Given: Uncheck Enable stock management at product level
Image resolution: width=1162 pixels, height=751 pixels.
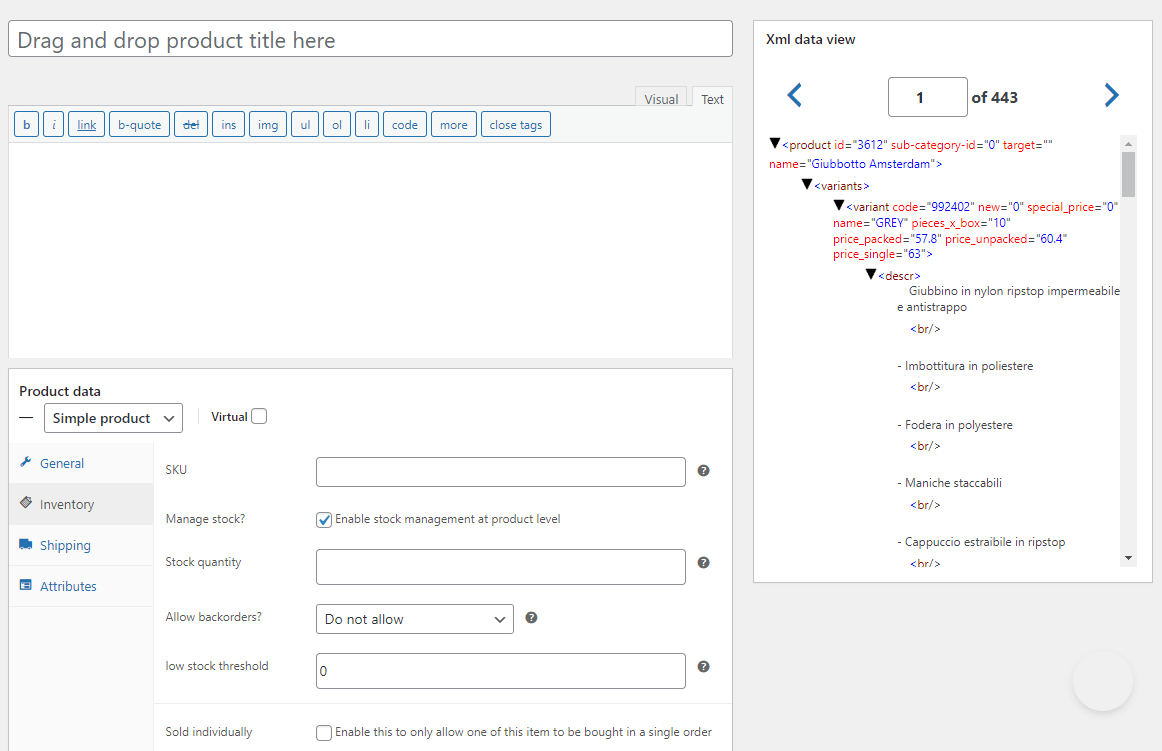Looking at the screenshot, I should [324, 520].
